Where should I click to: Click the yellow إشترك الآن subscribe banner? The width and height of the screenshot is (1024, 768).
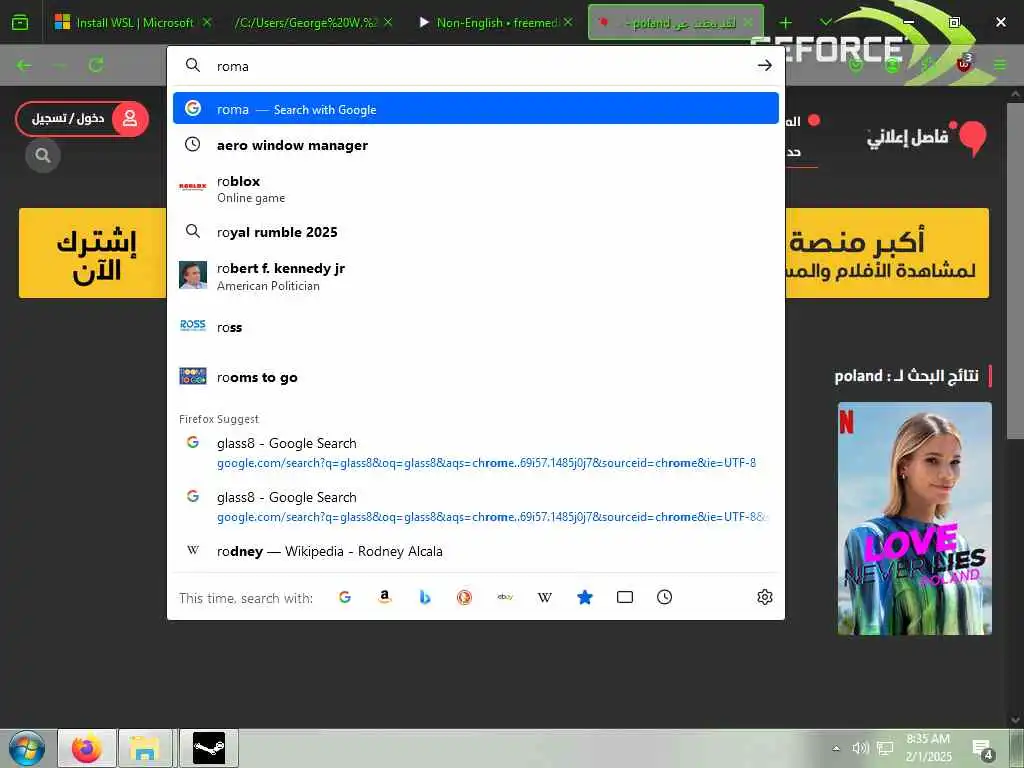point(93,253)
